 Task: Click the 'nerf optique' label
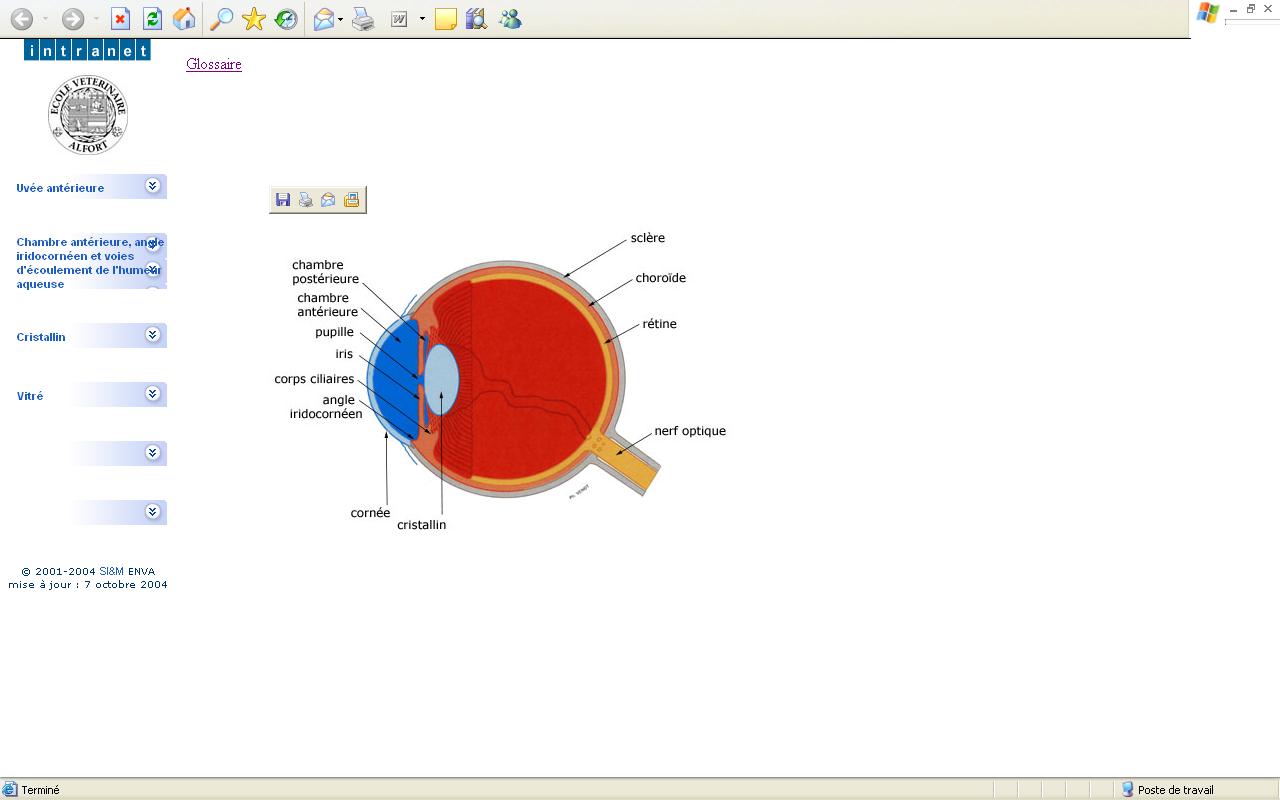point(690,431)
